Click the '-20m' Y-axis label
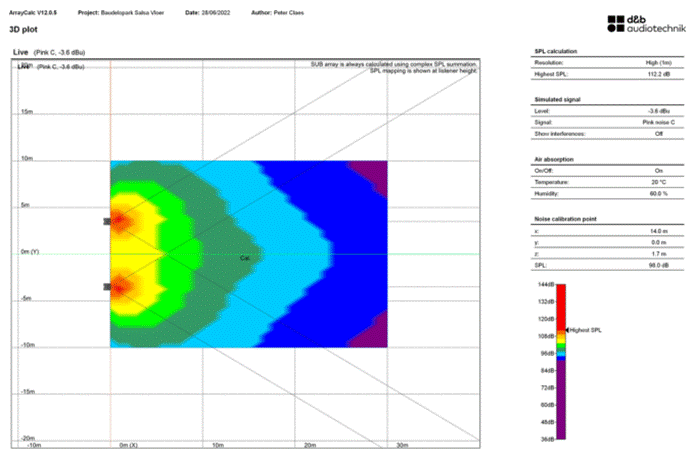This screenshot has width=692, height=460. (27, 438)
